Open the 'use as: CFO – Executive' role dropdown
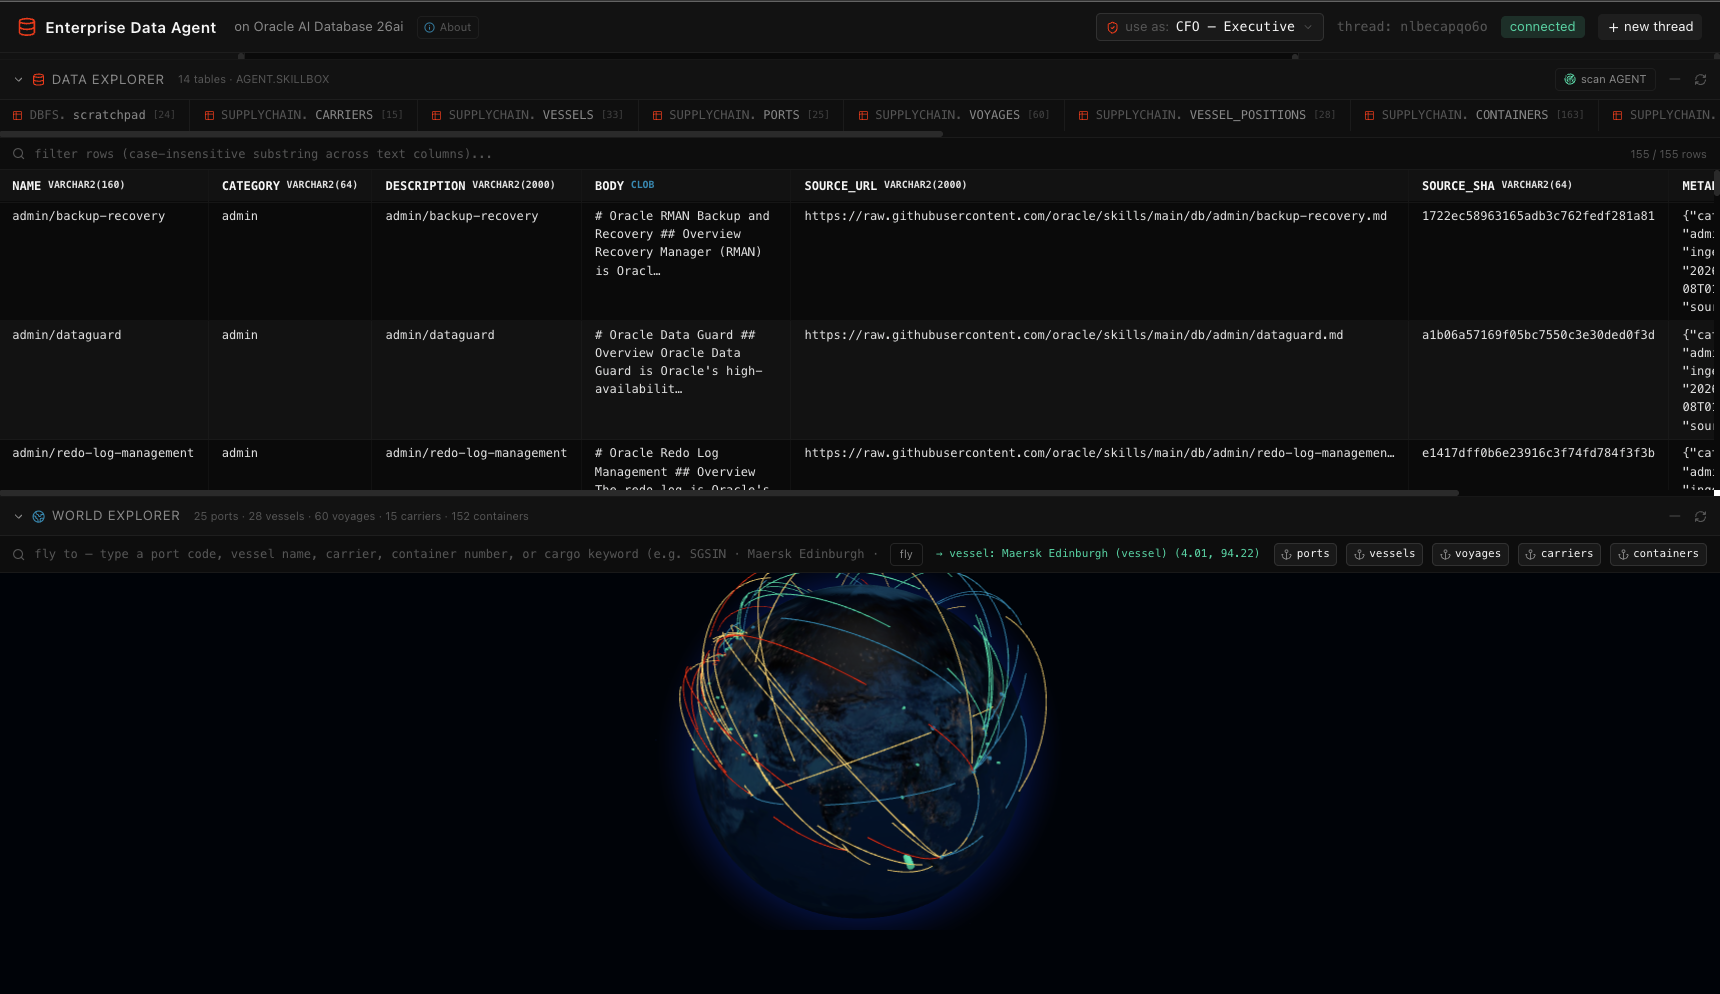Image resolution: width=1720 pixels, height=994 pixels. [1209, 27]
